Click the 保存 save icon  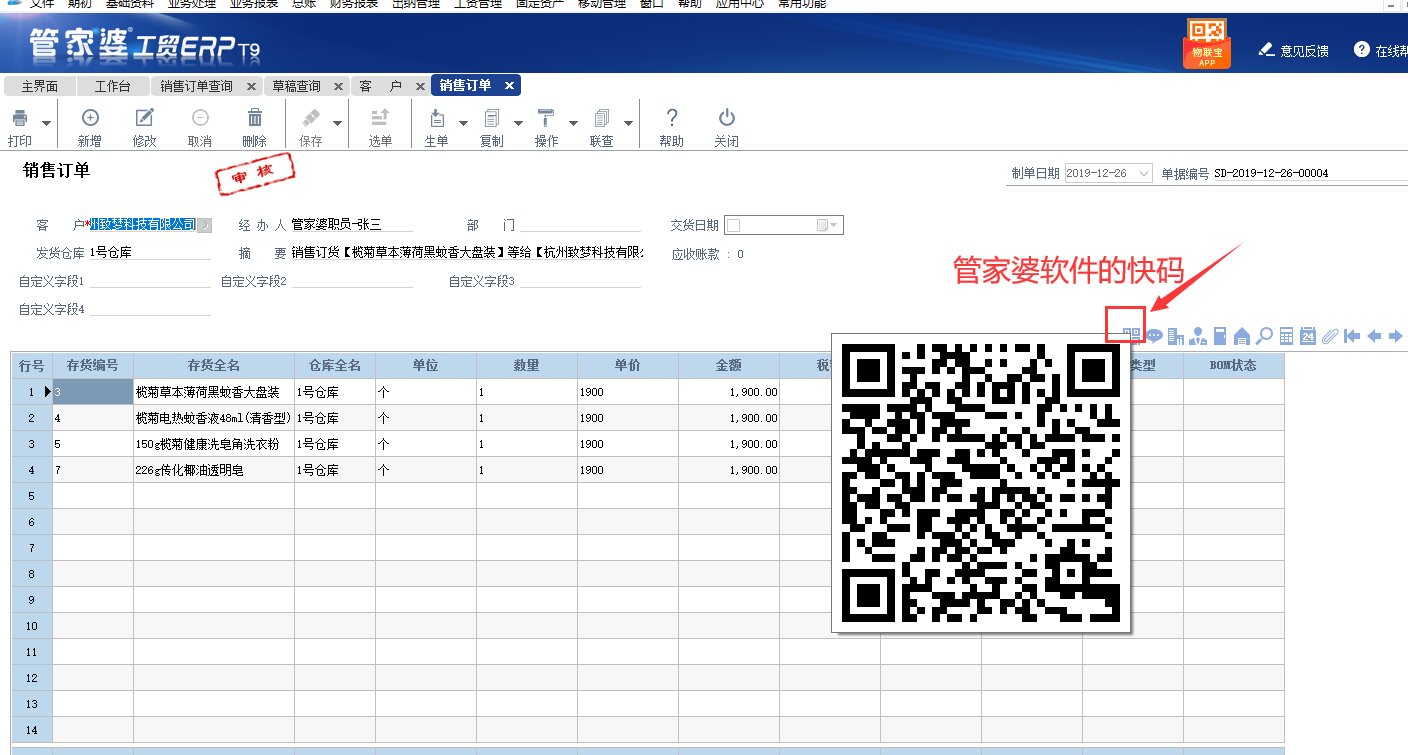pyautogui.click(x=311, y=117)
